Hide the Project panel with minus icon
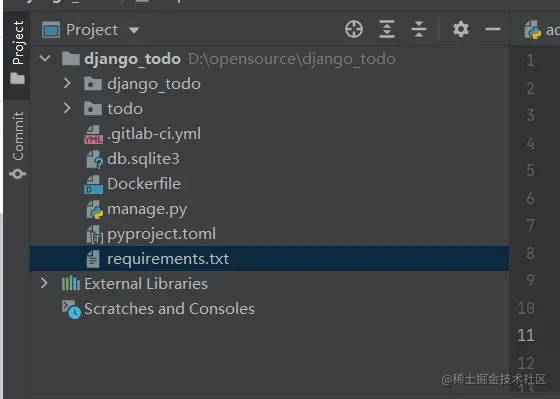560x399 pixels. click(x=493, y=29)
